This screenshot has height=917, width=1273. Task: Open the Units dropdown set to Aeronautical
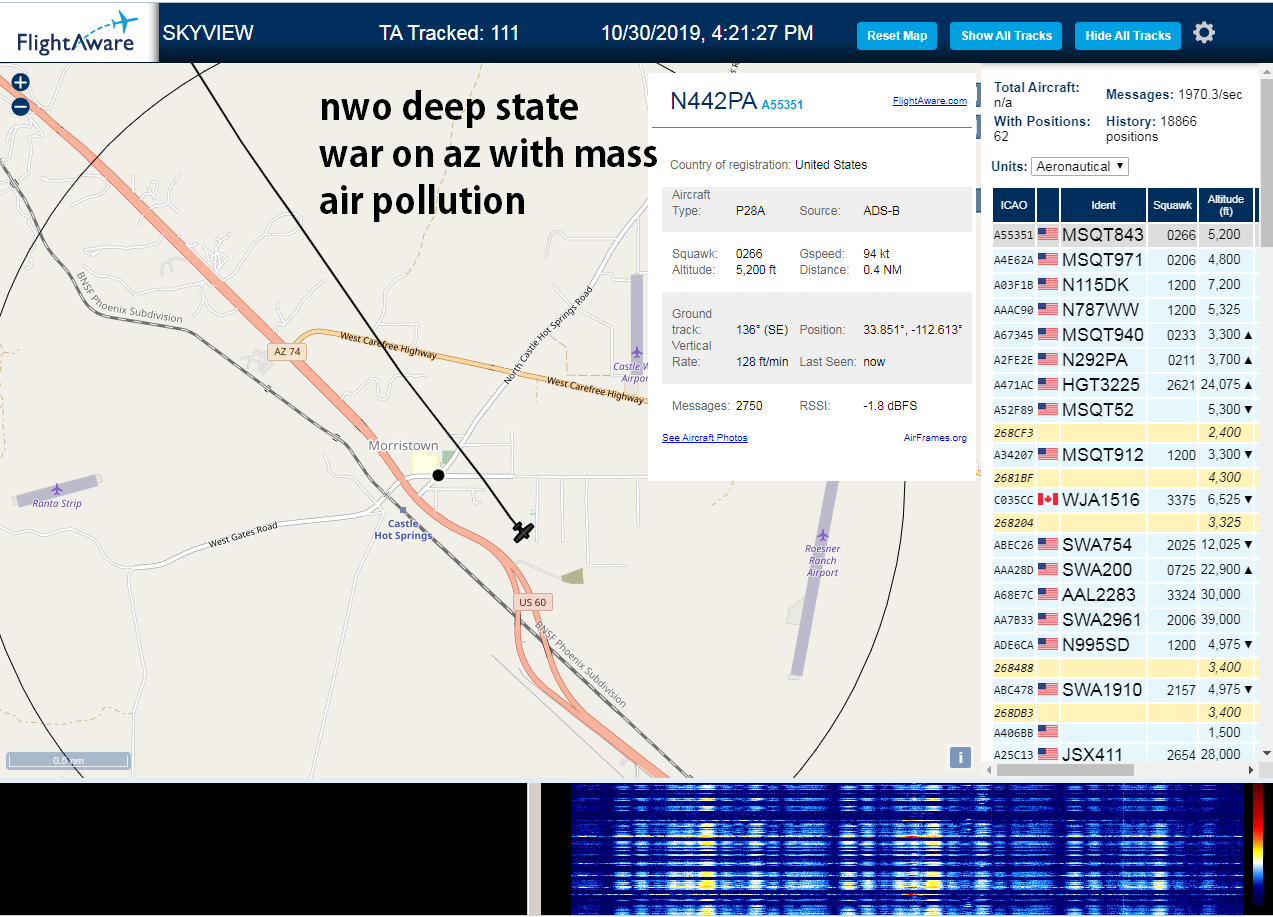tap(1080, 166)
